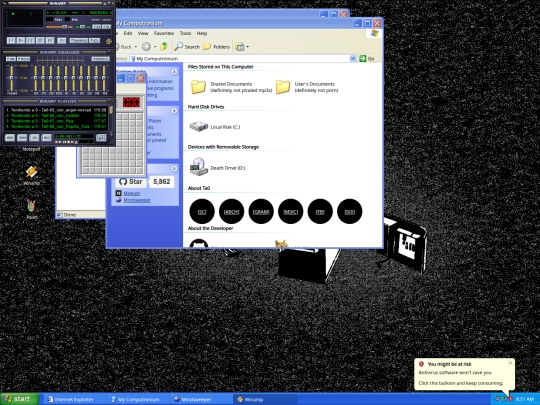Select playlist track 1 angel-novoat

(56, 110)
